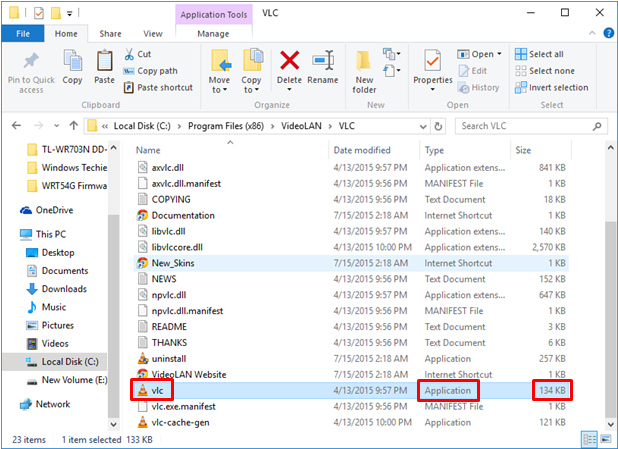Open Desktop in navigation pane
This screenshot has width=618, height=449.
(x=50, y=252)
